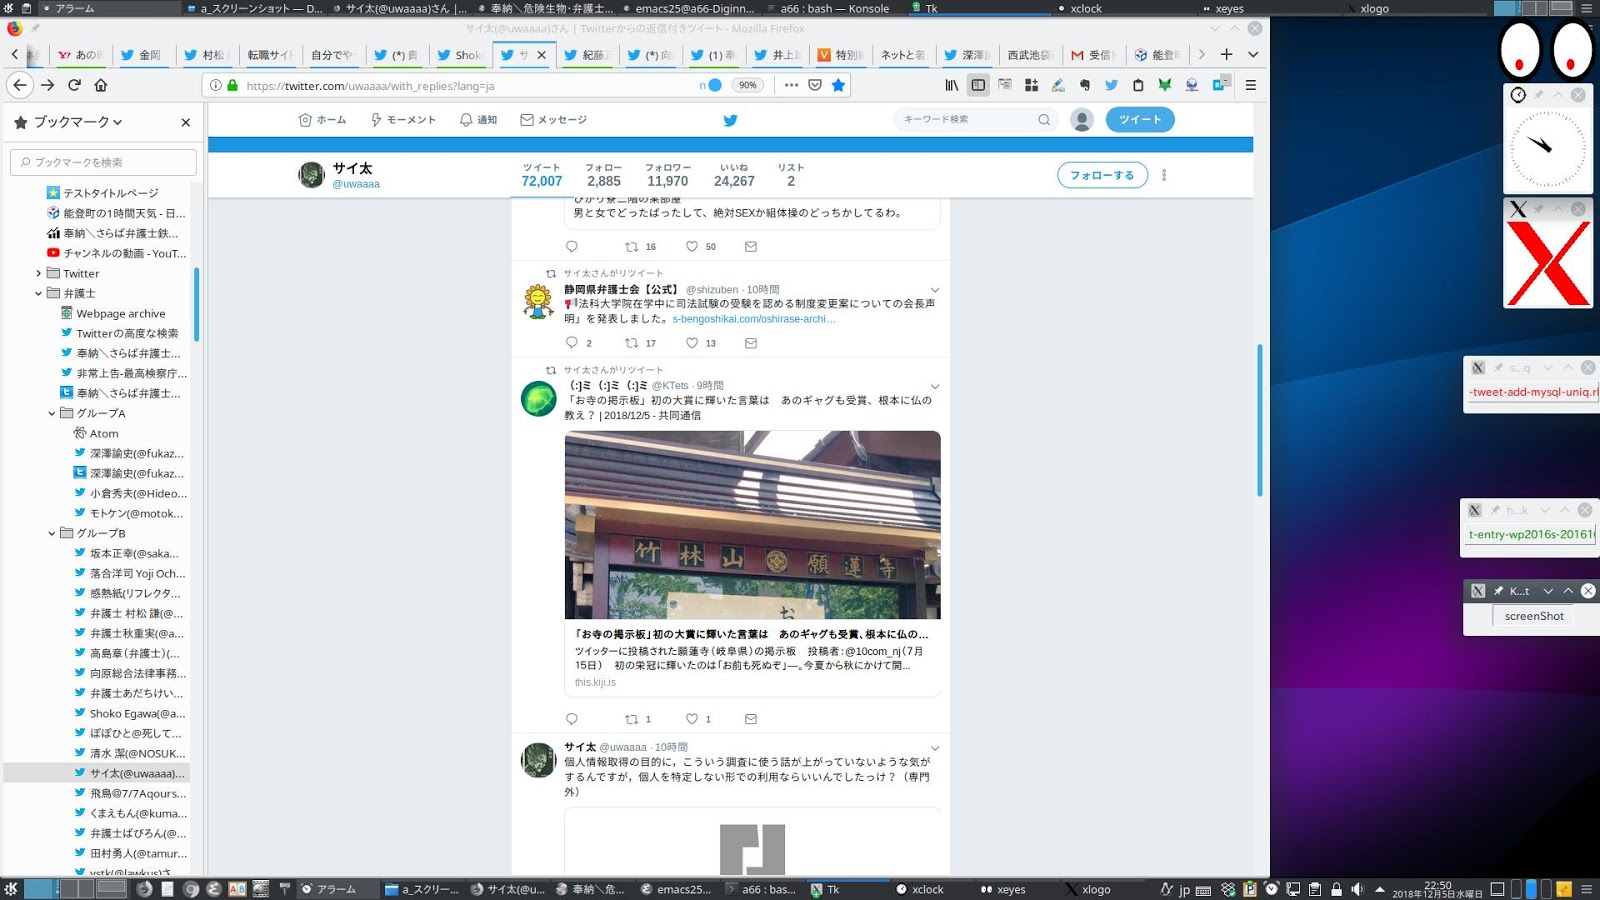Screen dimensions: 1600x900
Task: Retweet the 静岡県弁護士会 tweet with 17 retweets
Action: point(631,343)
